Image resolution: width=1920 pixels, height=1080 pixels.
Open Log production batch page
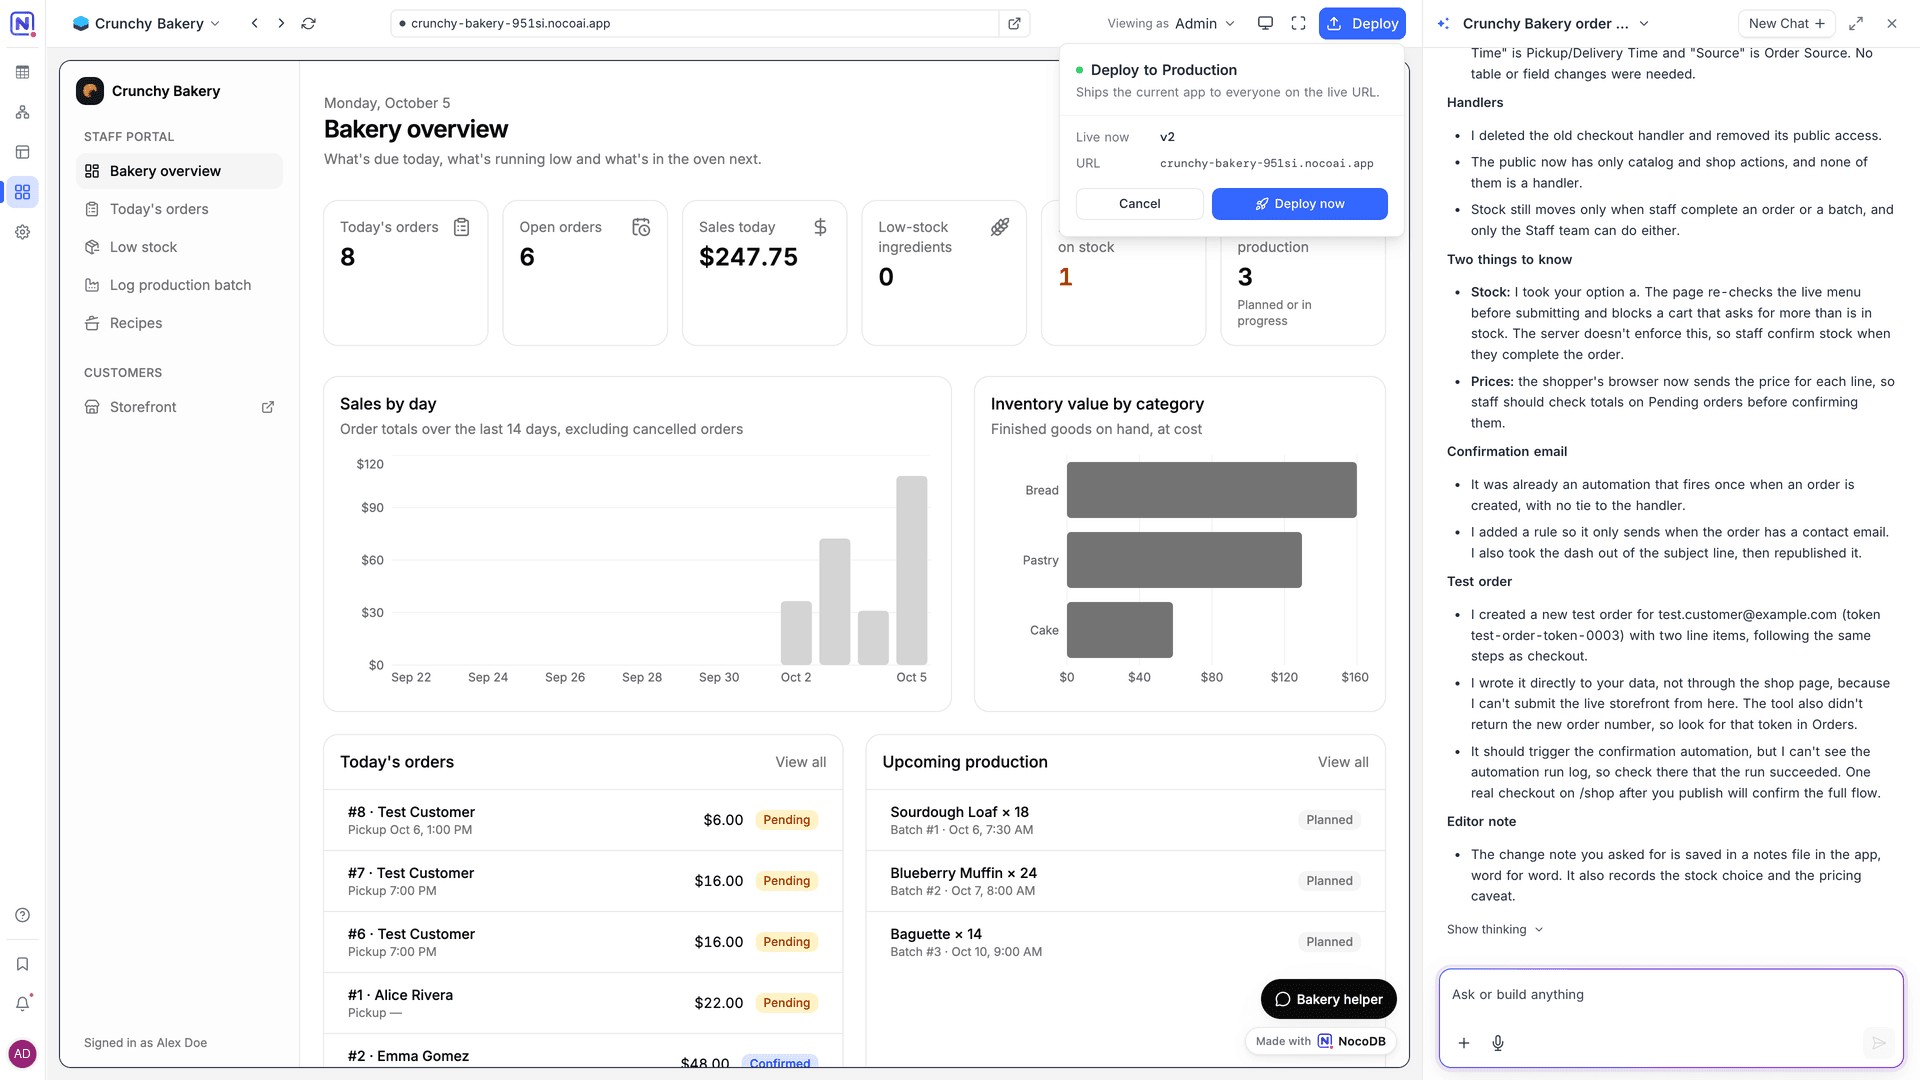point(179,285)
